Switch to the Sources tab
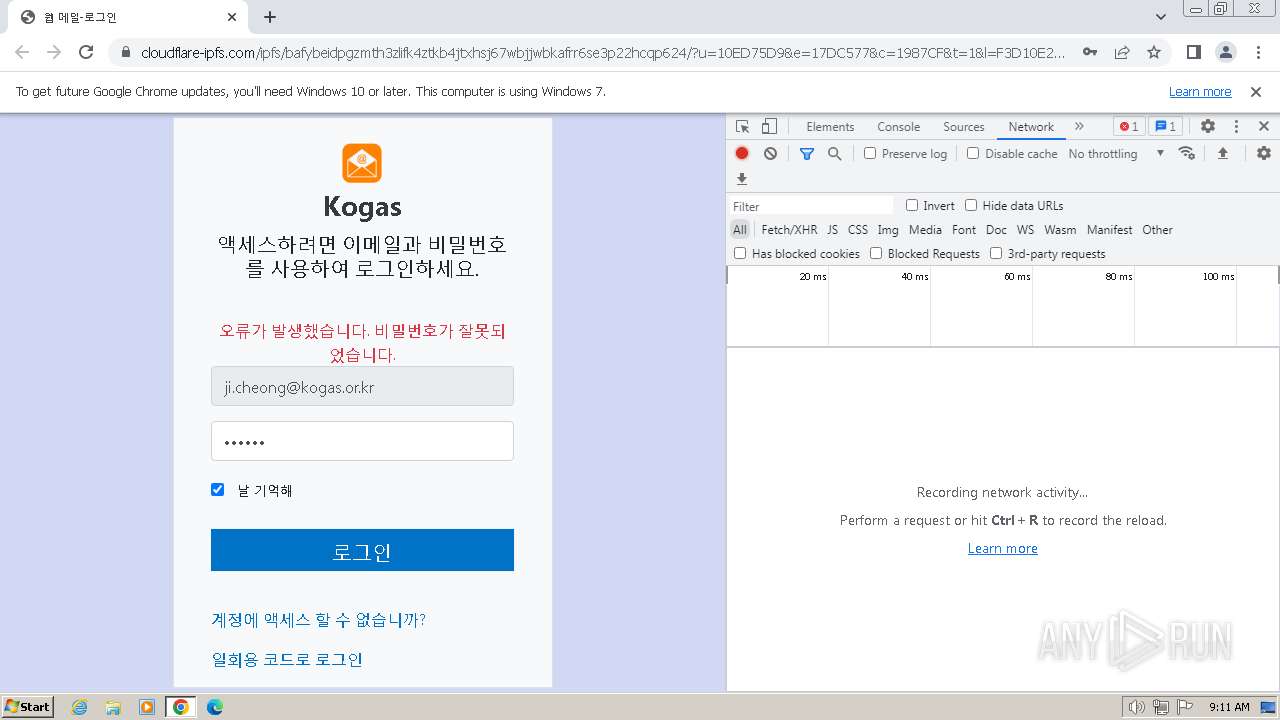The width and height of the screenshot is (1280, 720). coord(964,127)
